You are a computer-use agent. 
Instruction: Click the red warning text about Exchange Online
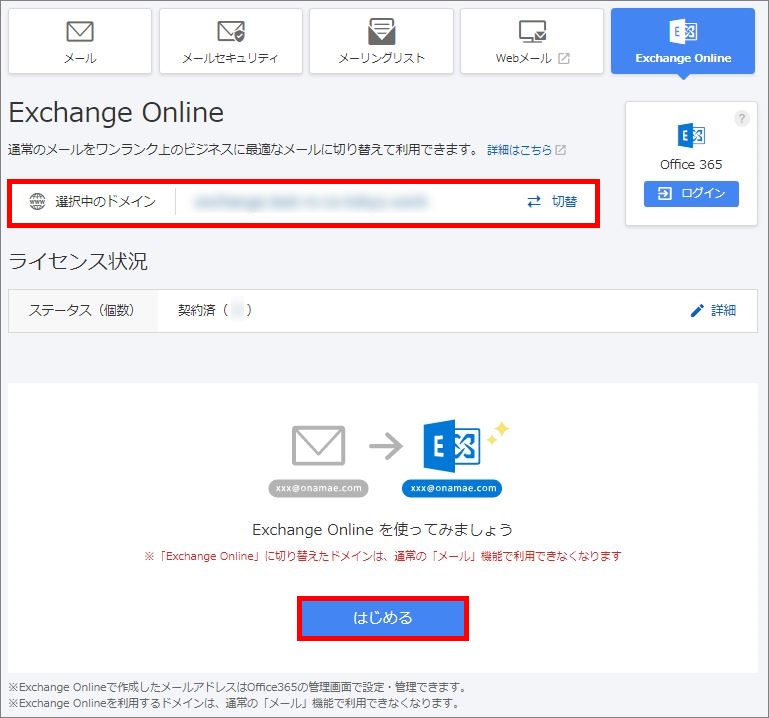pos(383,556)
